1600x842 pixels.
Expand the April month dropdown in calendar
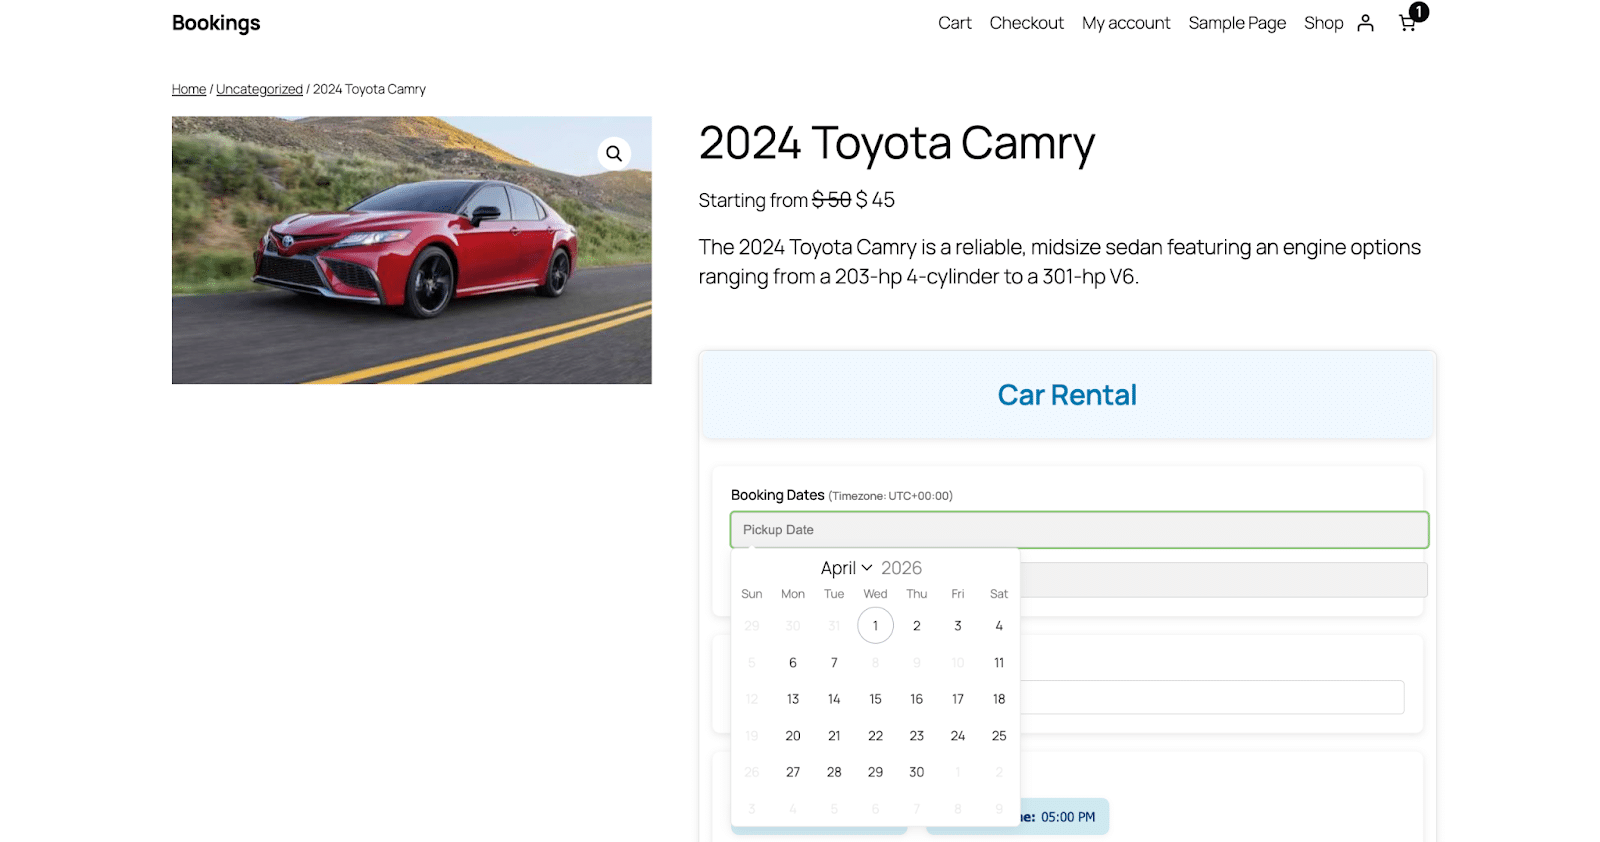pyautogui.click(x=846, y=568)
